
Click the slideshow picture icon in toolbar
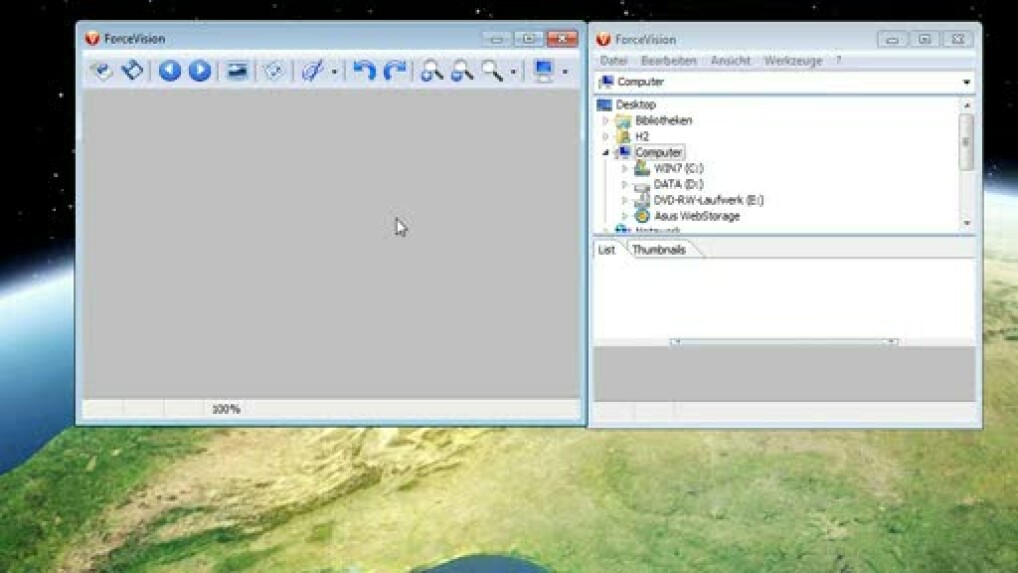(237, 71)
